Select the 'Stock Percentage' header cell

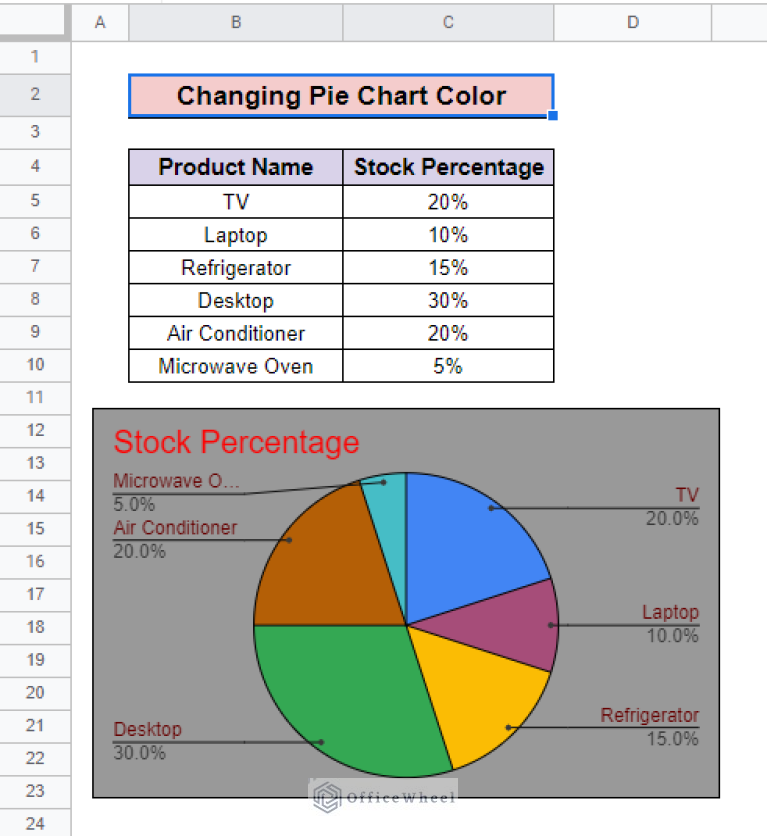click(448, 167)
